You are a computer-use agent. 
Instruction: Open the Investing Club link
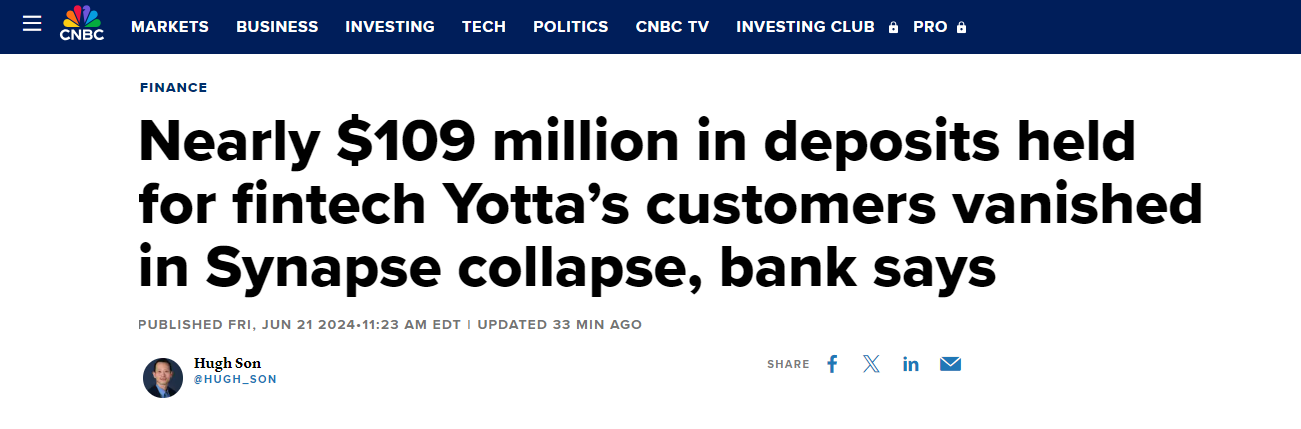click(805, 27)
